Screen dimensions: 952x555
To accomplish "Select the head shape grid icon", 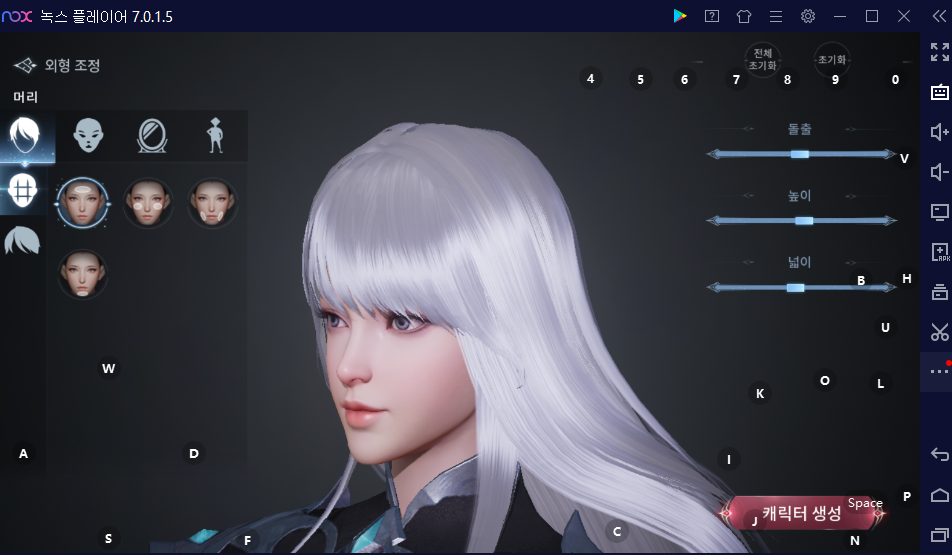I will pos(22,190).
